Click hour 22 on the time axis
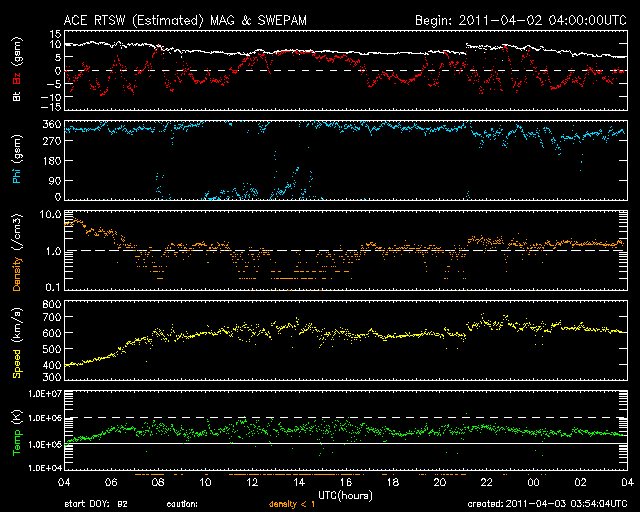The height and width of the screenshot is (512, 640). (487, 483)
